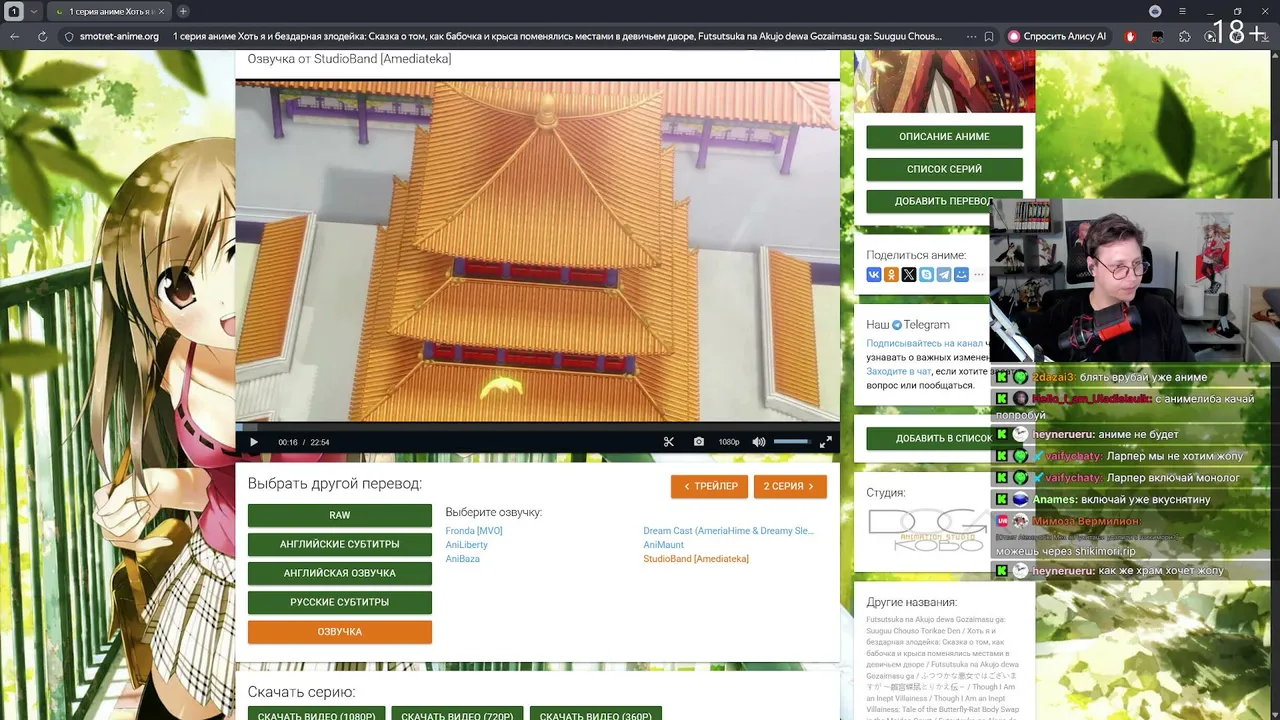Take a screenshot with the camera icon
The width and height of the screenshot is (1280, 720).
(699, 442)
